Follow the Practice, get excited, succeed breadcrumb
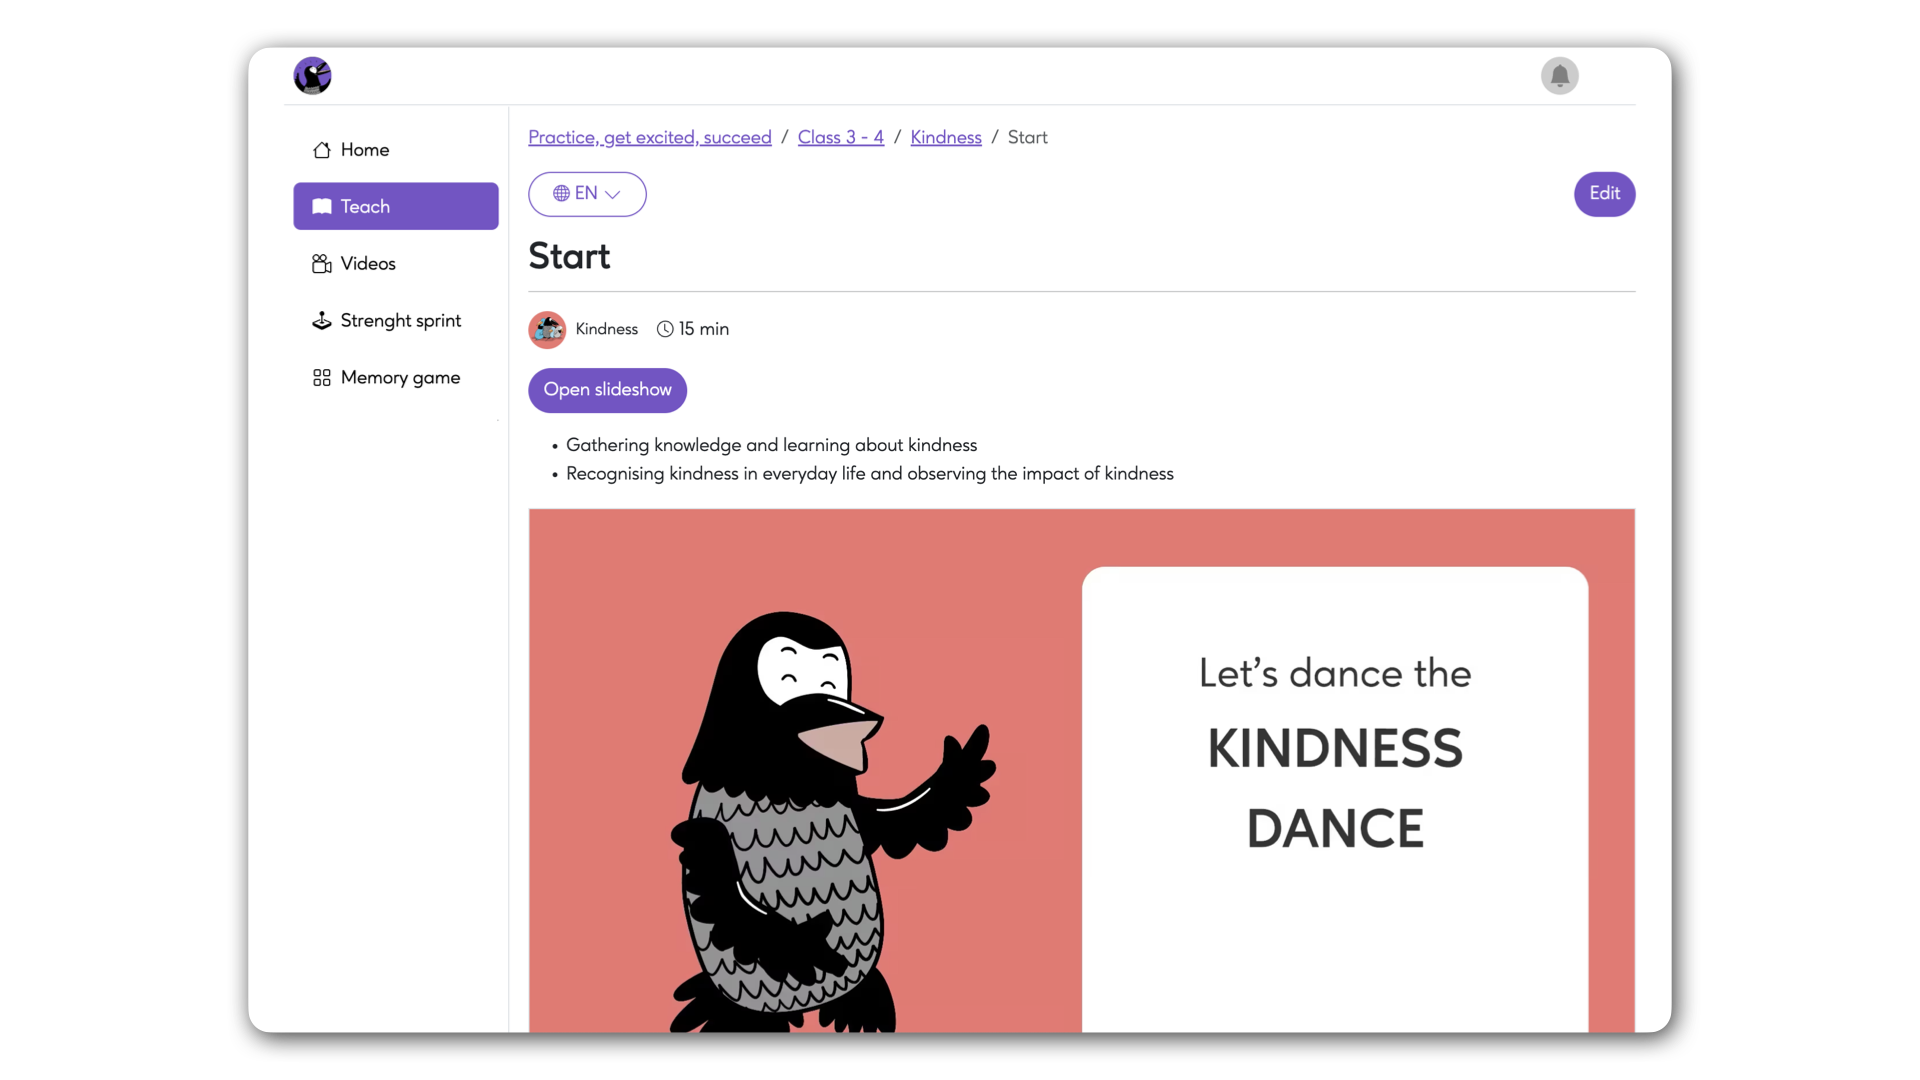This screenshot has height=1080, width=1920. 649,138
